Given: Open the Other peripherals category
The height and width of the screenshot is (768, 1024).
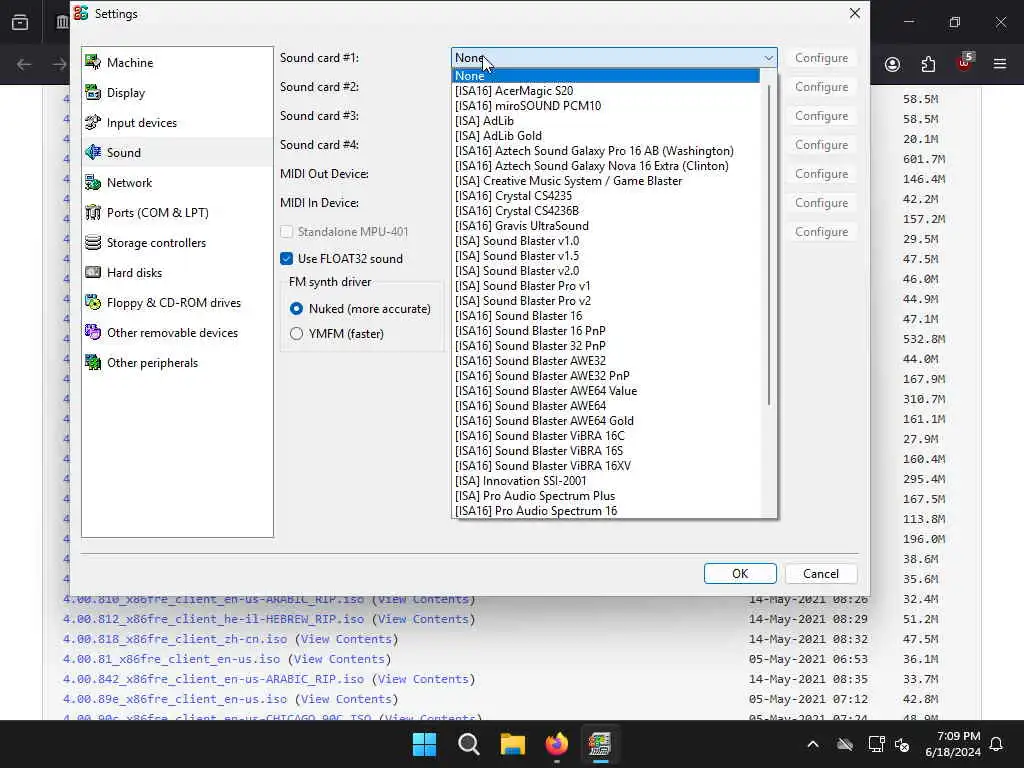Looking at the screenshot, I should coord(177,363).
